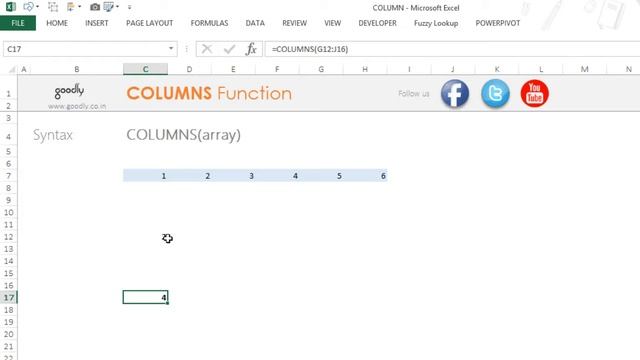The width and height of the screenshot is (640, 360).
Task: Open the Fuzzy Lookup tab
Action: [x=436, y=23]
